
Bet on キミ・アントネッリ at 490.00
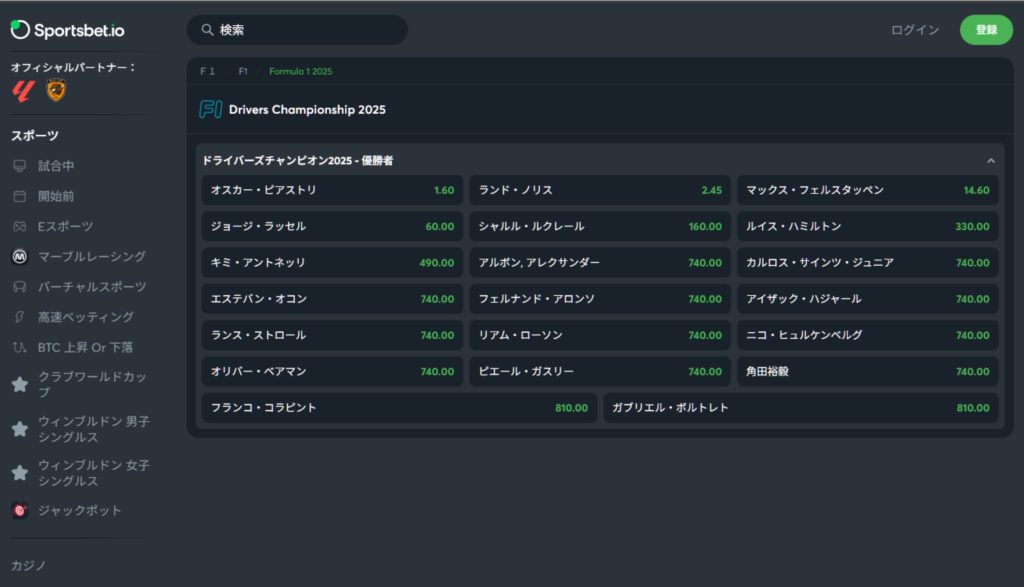[x=332, y=262]
